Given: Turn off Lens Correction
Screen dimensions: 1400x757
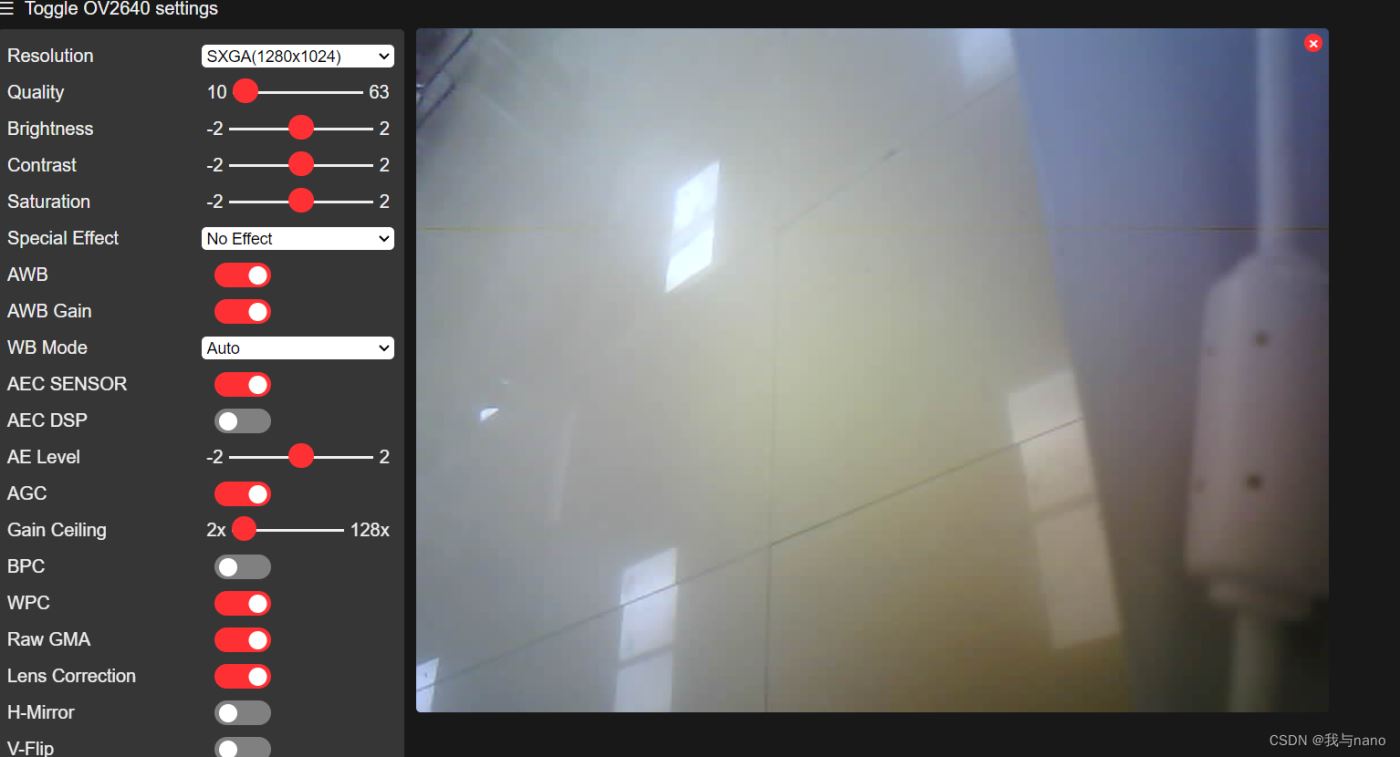Looking at the screenshot, I should coord(242,676).
